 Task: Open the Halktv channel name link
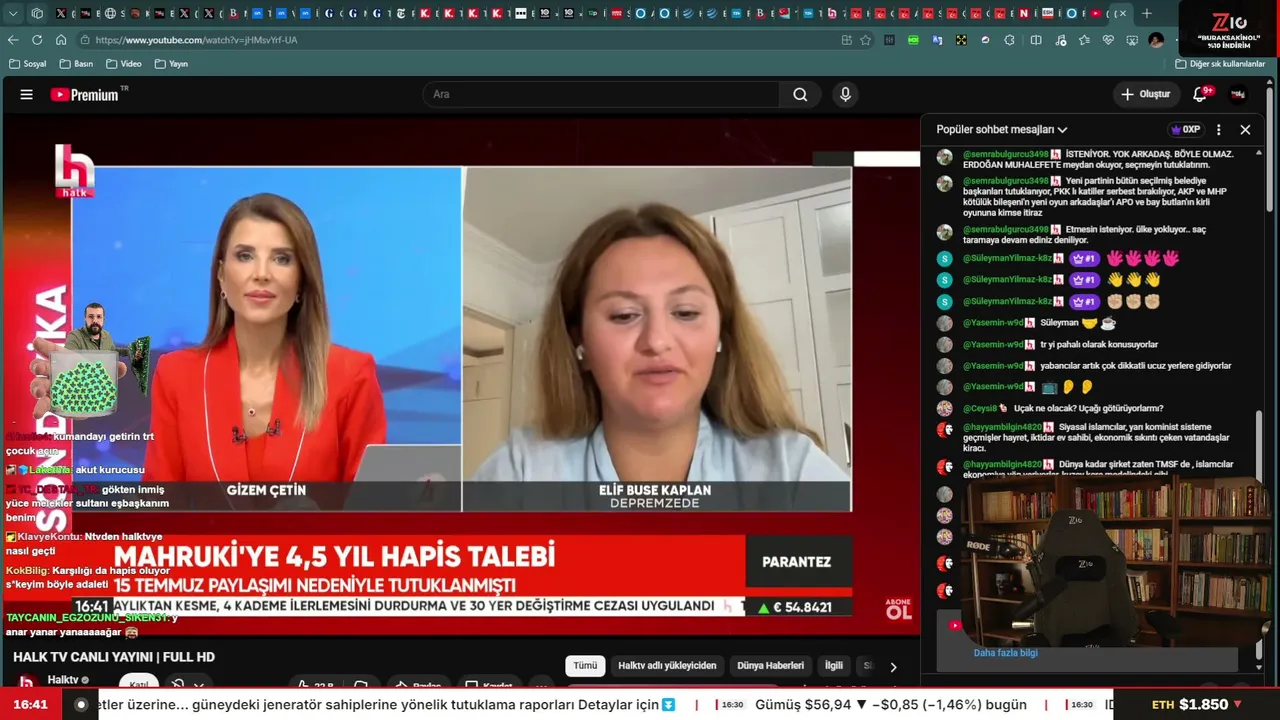point(63,680)
